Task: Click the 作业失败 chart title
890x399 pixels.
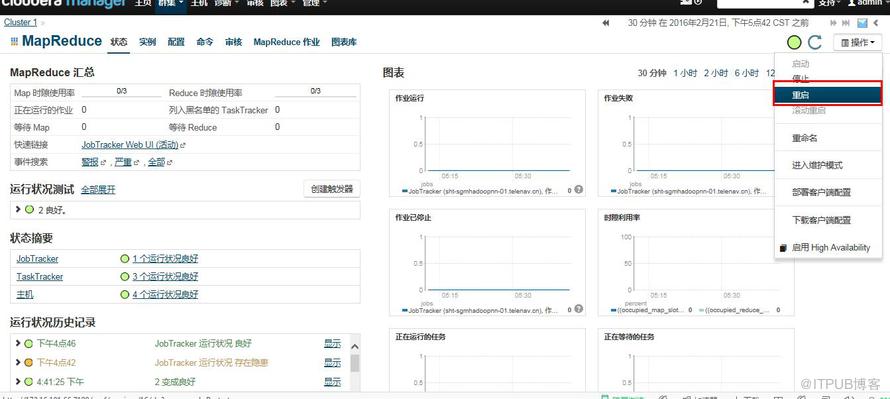Action: [619, 98]
